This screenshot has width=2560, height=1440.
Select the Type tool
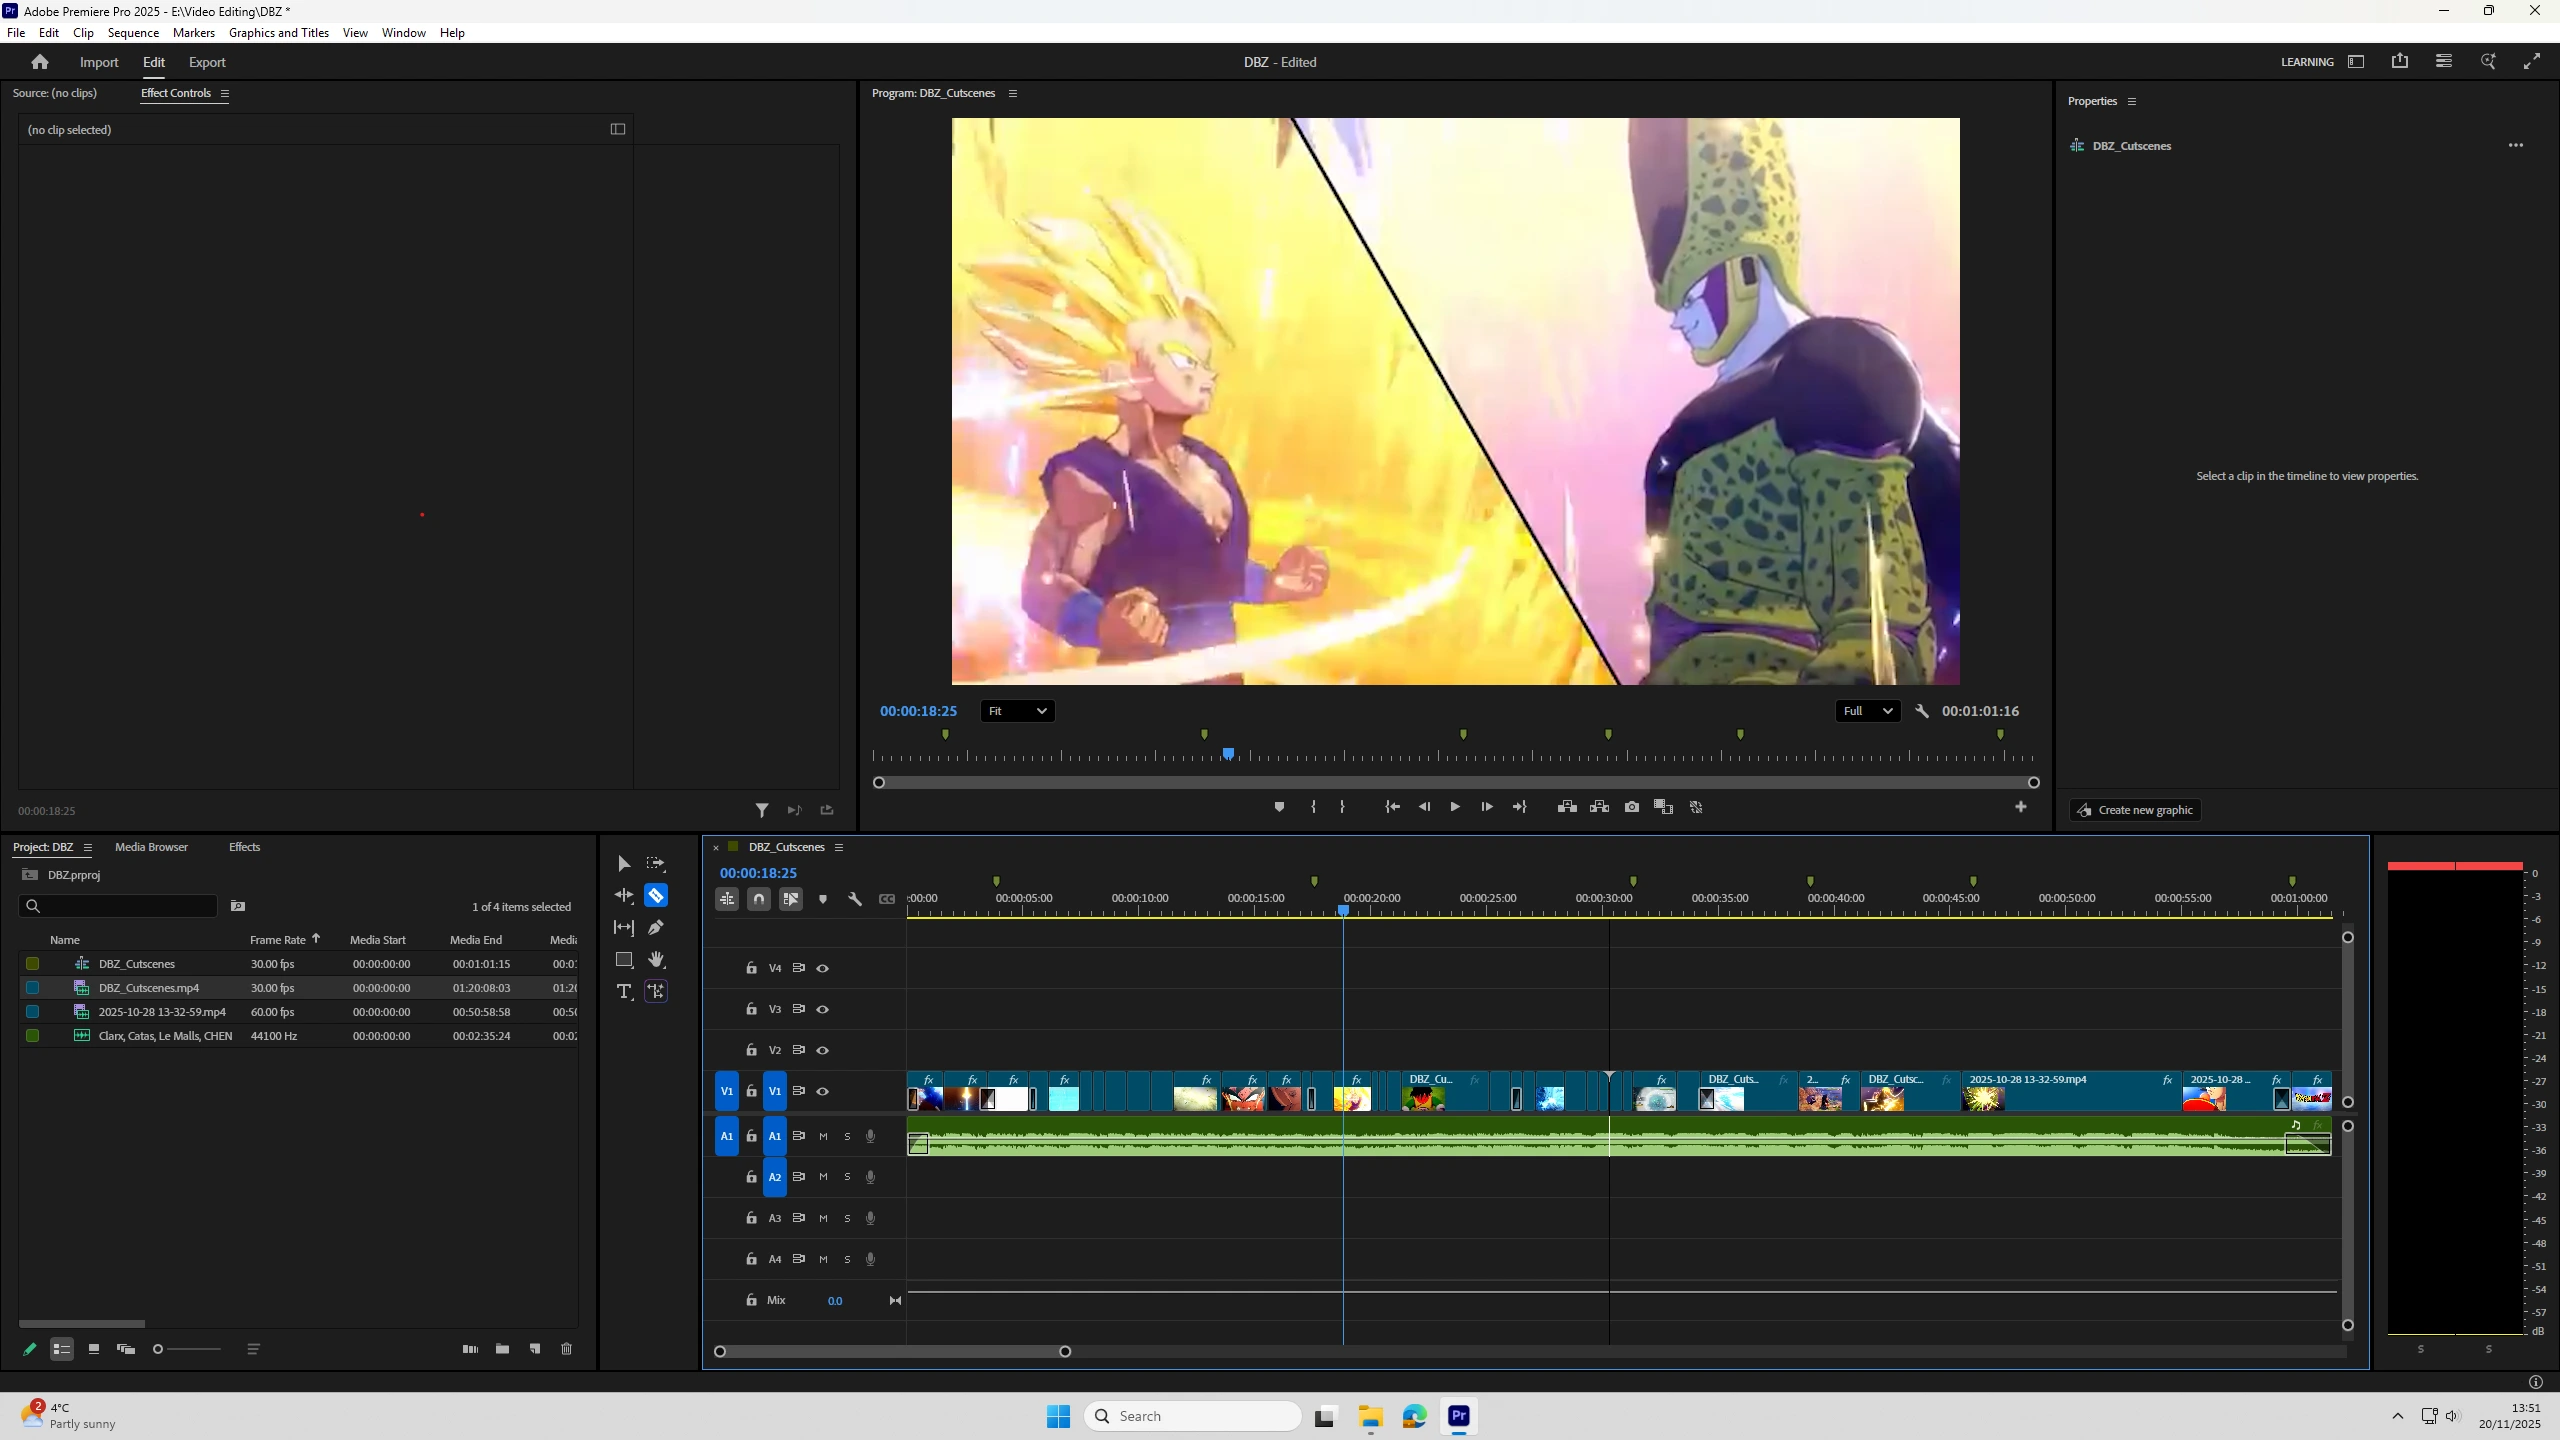coord(624,991)
